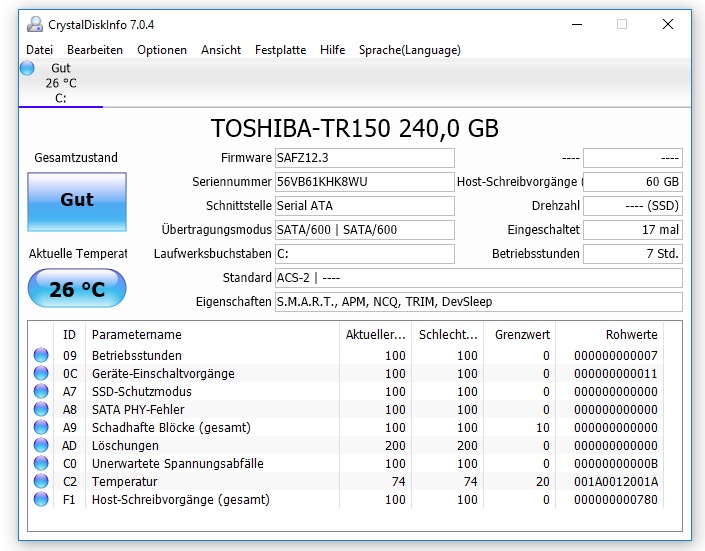Click status orb for Host-Schreibvorgänge (gesamt) row
This screenshot has height=551, width=705.
[41, 499]
